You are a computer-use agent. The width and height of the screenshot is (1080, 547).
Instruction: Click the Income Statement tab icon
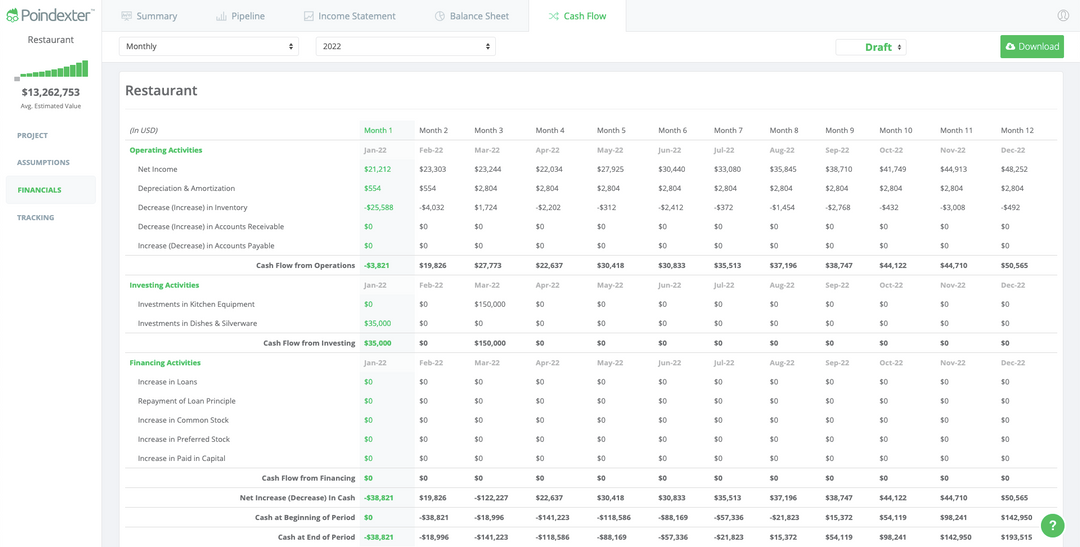pyautogui.click(x=309, y=16)
